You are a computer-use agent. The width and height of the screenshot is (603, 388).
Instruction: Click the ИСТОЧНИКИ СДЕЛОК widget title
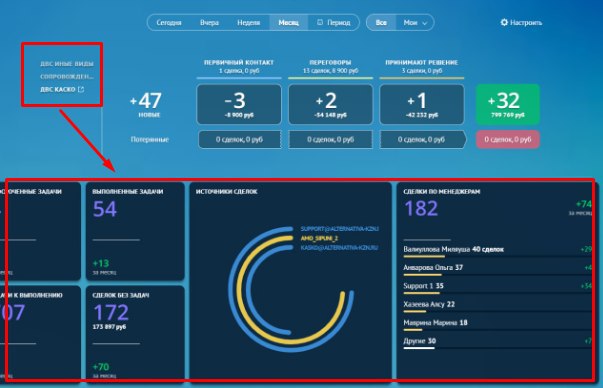point(227,192)
